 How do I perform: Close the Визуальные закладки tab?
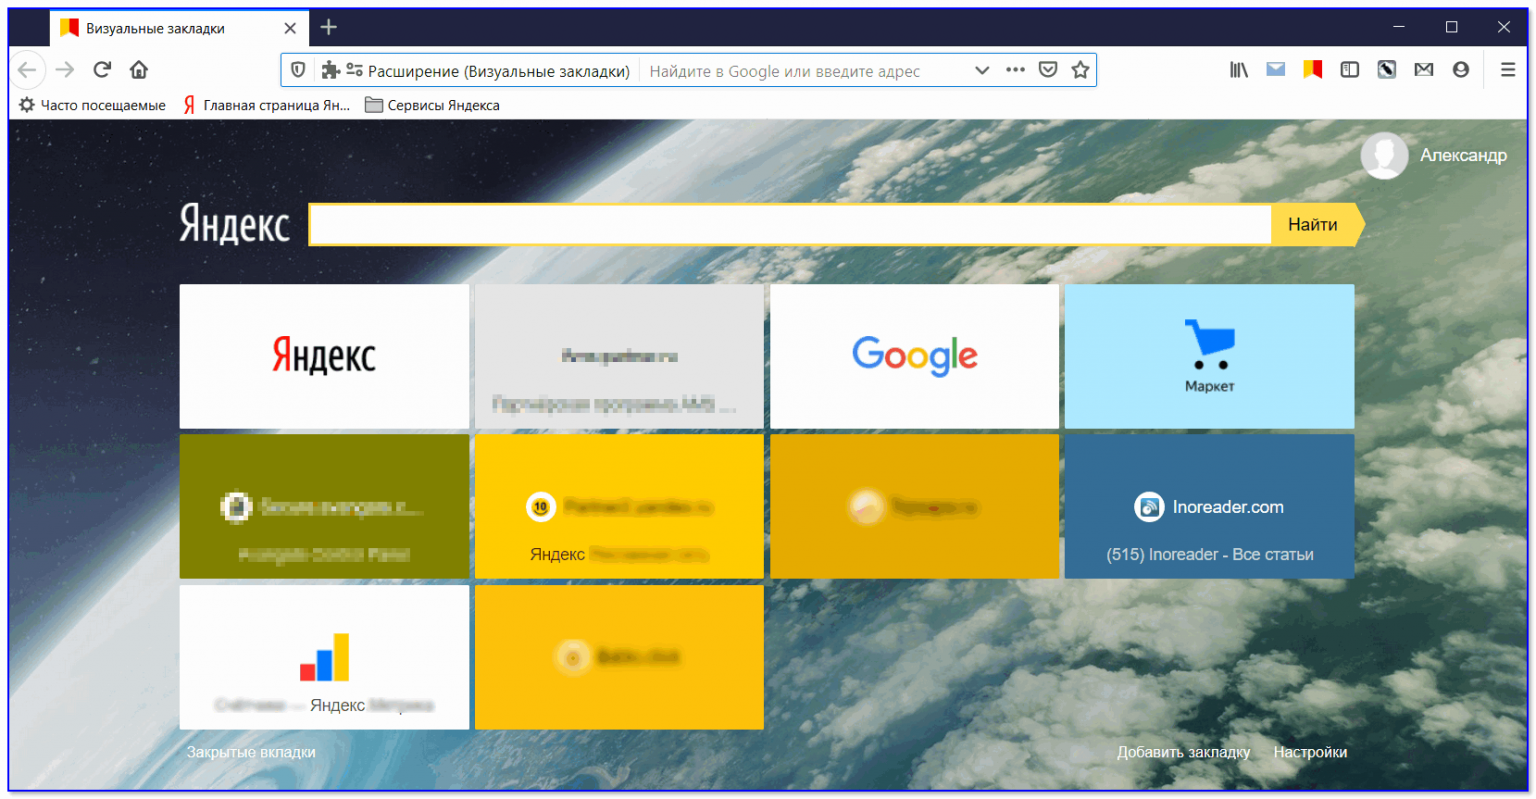(290, 28)
